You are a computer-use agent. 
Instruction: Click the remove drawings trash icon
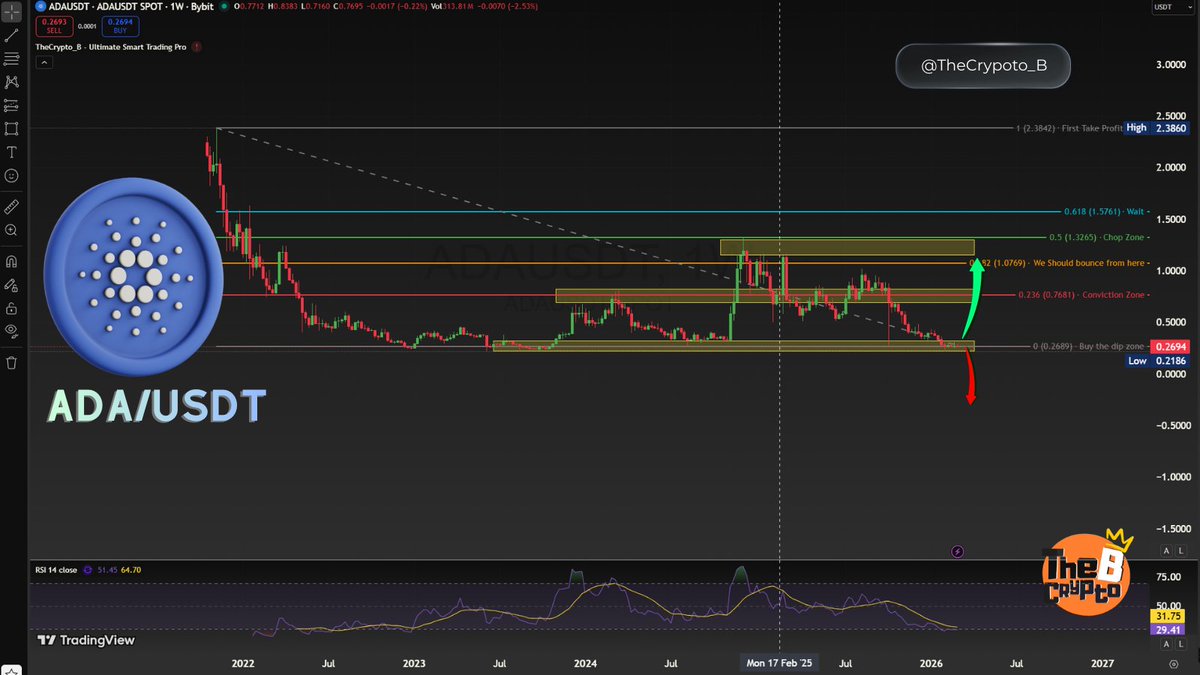tap(12, 361)
